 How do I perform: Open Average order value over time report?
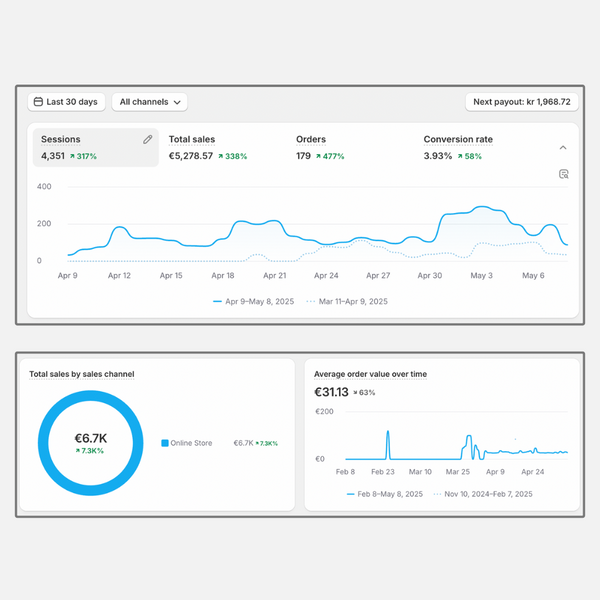(x=370, y=374)
